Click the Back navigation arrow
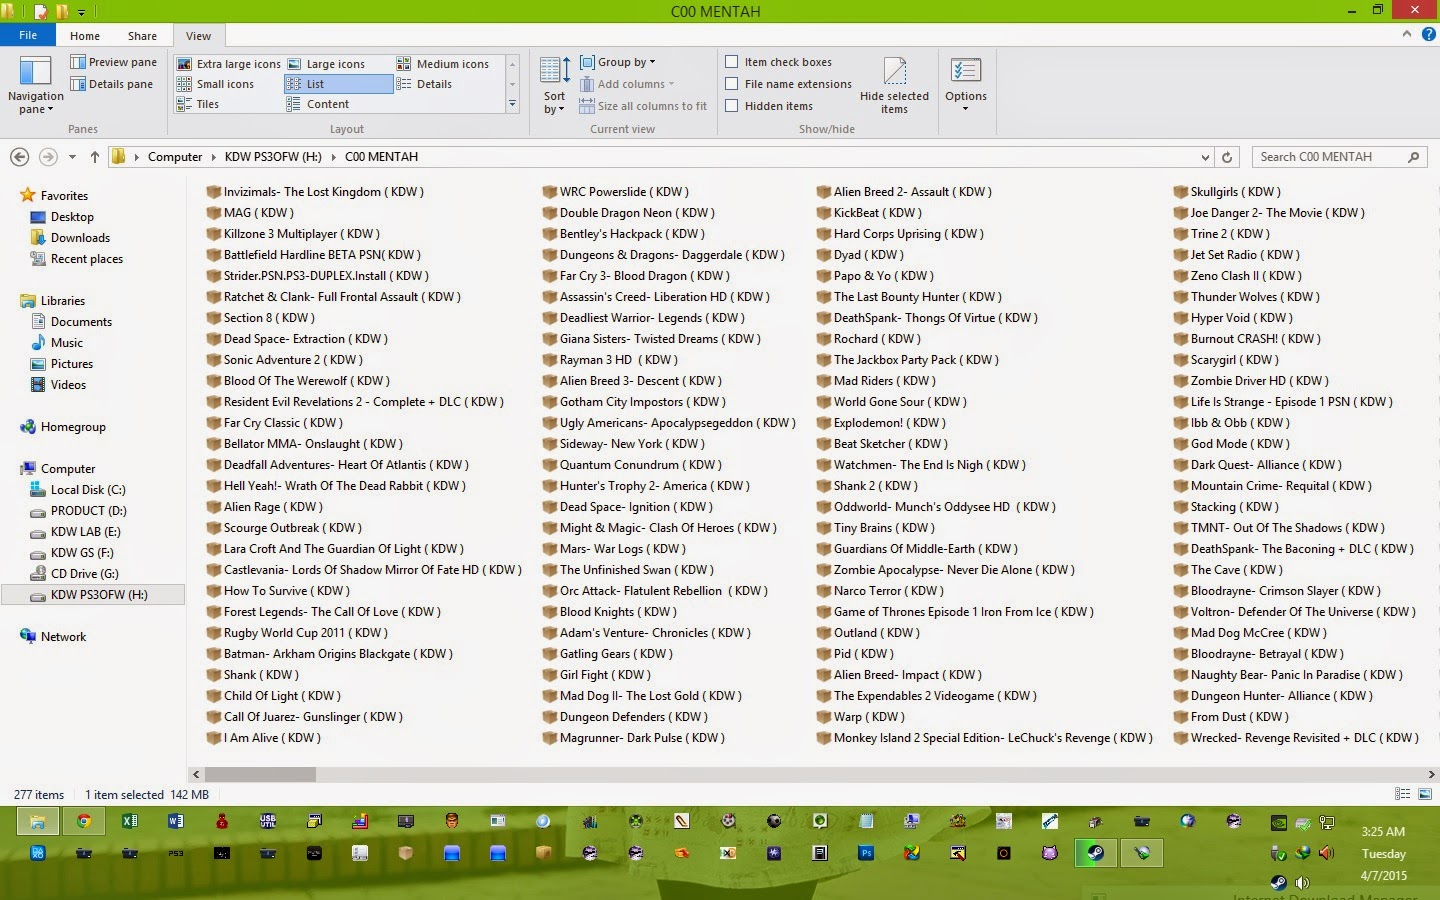 click(x=19, y=157)
